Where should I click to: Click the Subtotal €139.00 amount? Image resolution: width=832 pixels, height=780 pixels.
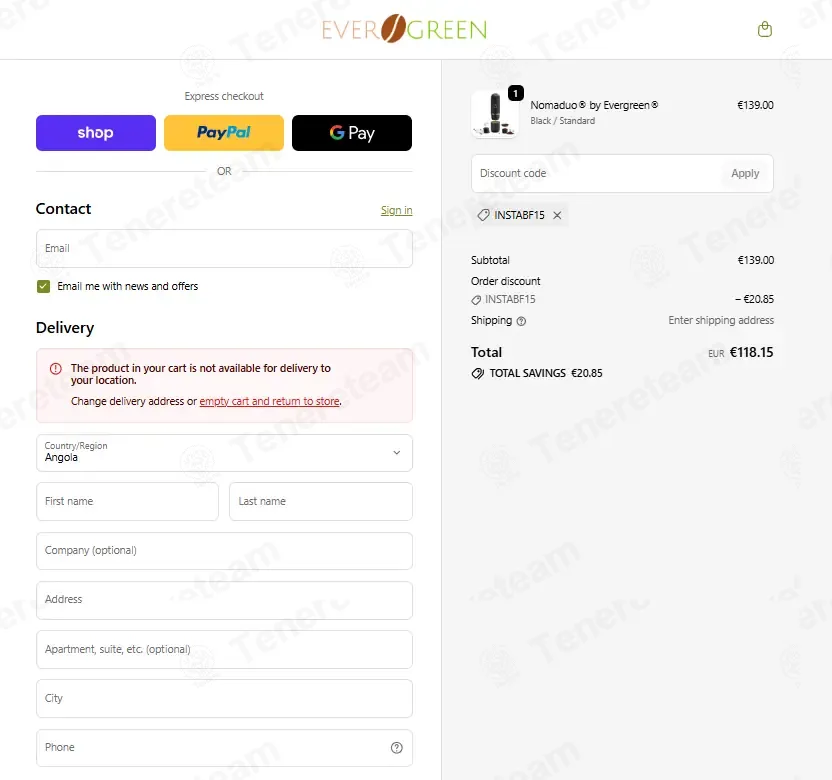click(756, 260)
